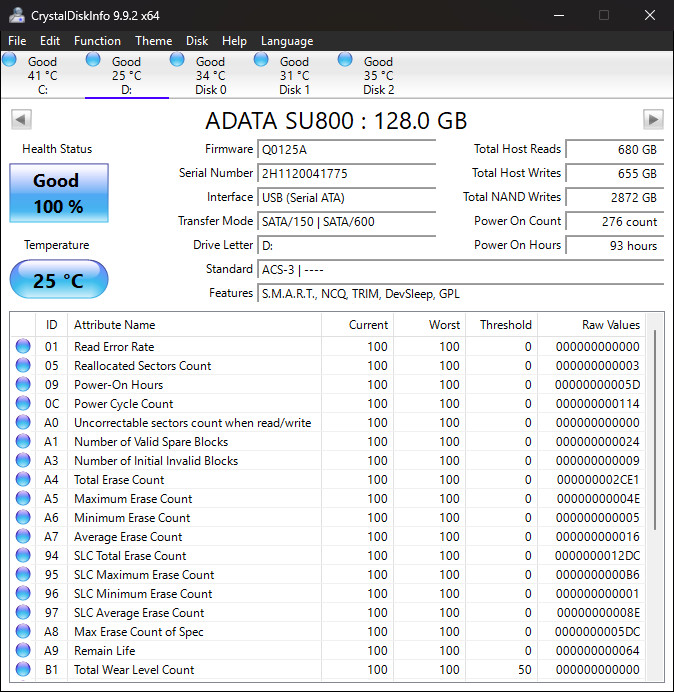This screenshot has width=674, height=692.
Task: Select raw value 000000002CE1
Action: pyautogui.click(x=598, y=480)
